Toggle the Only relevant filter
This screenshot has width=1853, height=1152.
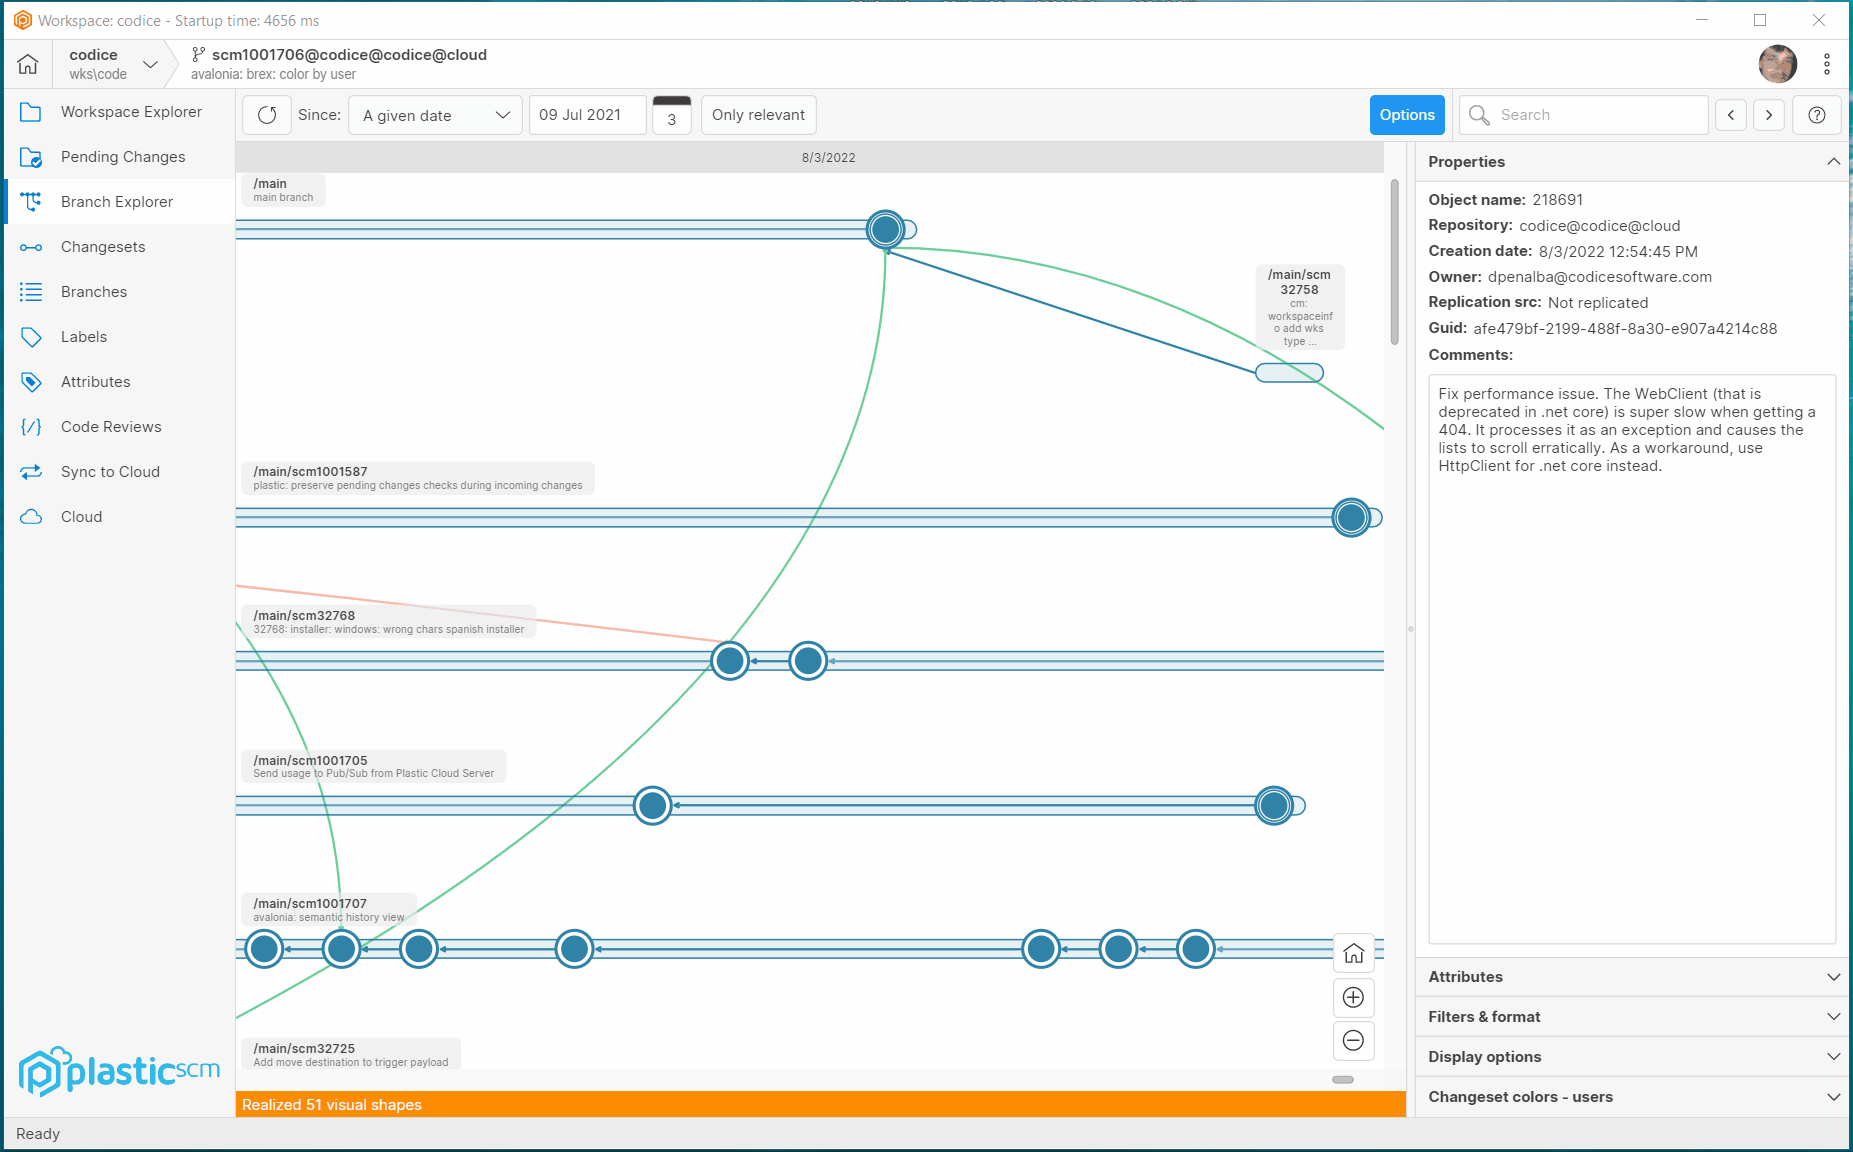click(x=758, y=115)
